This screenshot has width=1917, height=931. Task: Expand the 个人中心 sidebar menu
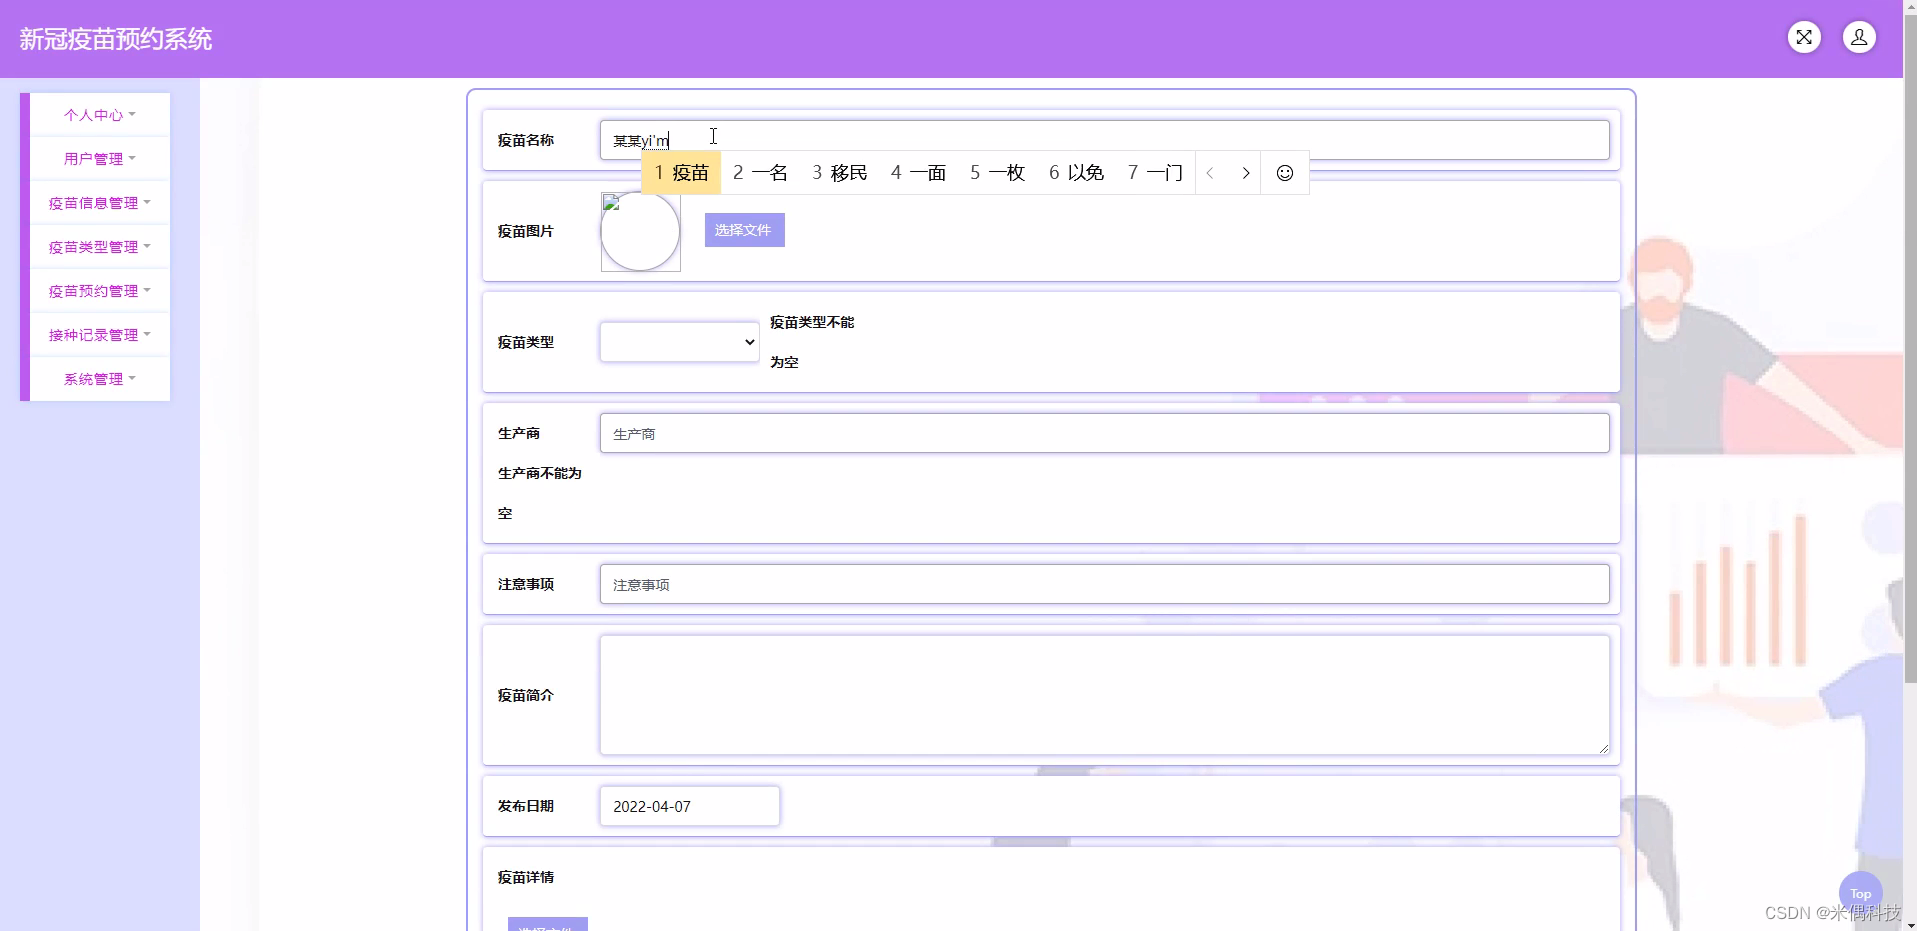pyautogui.click(x=100, y=115)
